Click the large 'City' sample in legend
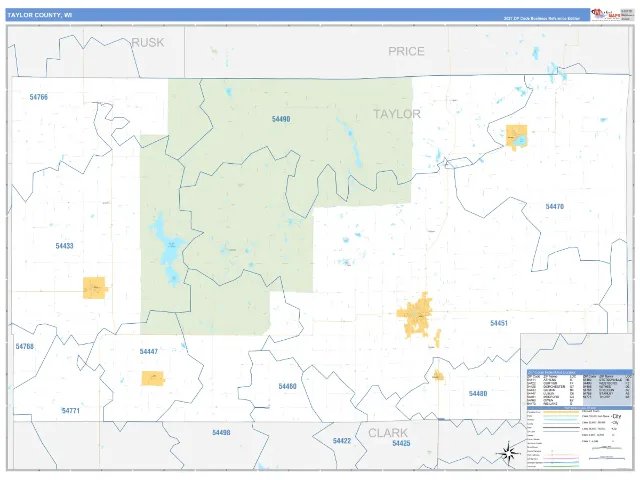Screen dimensions: 640x480 pyautogui.click(x=616, y=416)
